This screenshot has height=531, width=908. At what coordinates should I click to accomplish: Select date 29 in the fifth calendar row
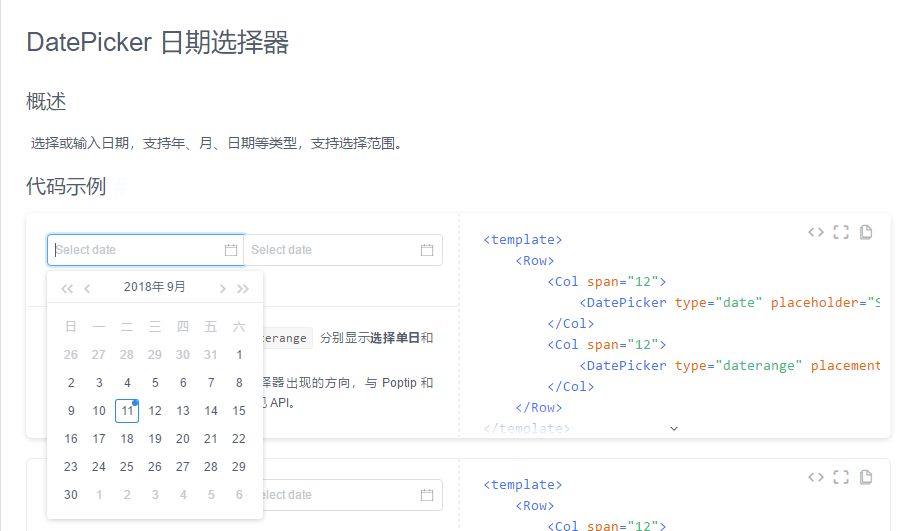pos(239,467)
